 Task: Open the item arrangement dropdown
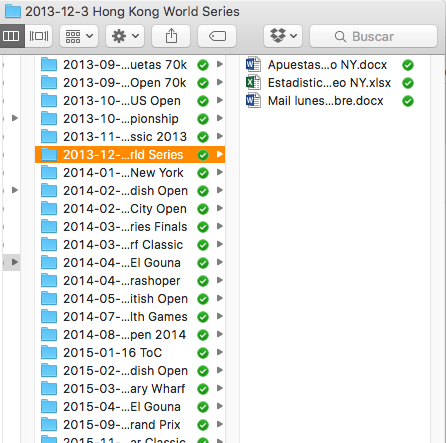point(79,36)
